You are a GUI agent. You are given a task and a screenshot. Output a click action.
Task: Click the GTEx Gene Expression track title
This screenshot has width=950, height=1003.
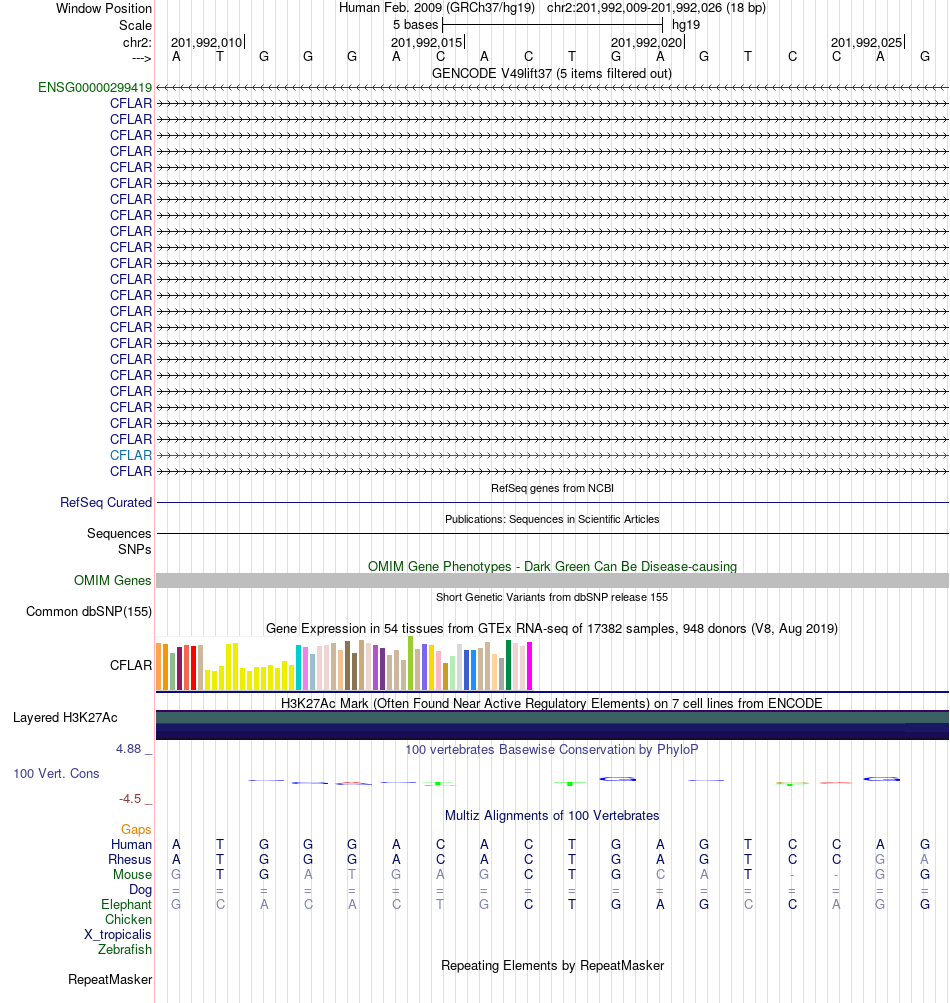pyautogui.click(x=552, y=628)
